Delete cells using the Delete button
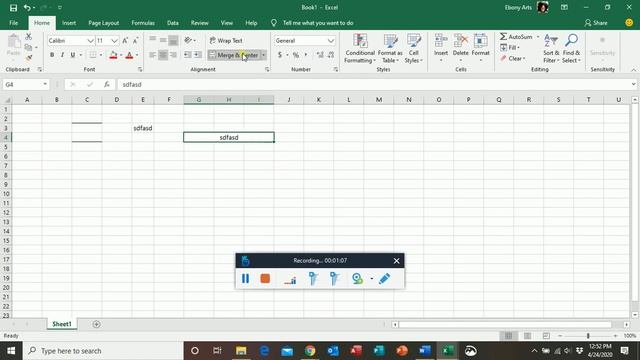The height and width of the screenshot is (360, 640). tap(460, 48)
